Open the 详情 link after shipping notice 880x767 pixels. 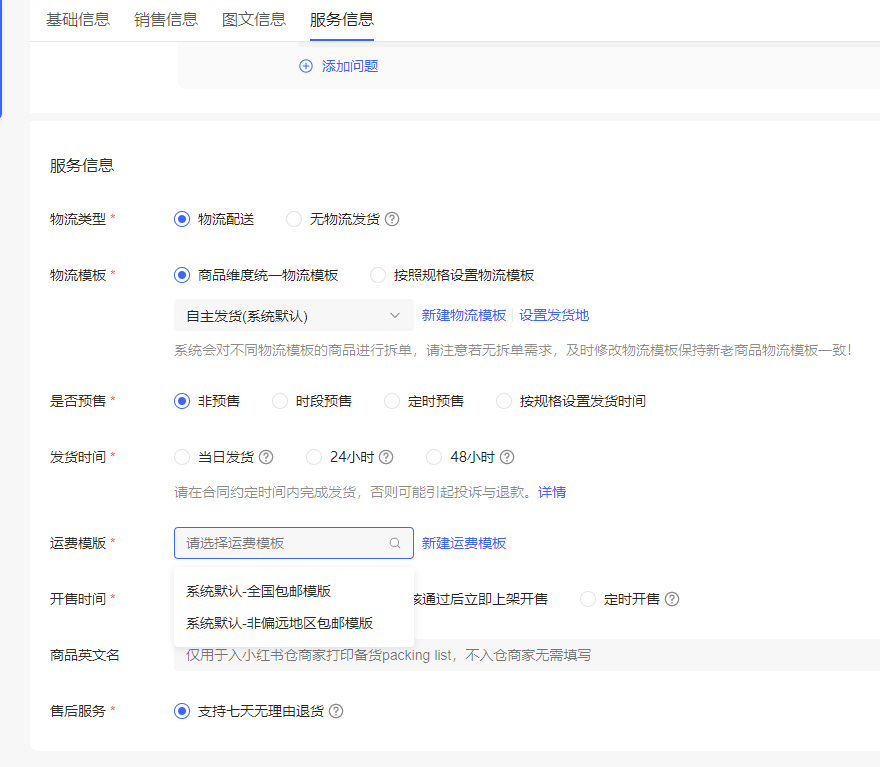(552, 492)
